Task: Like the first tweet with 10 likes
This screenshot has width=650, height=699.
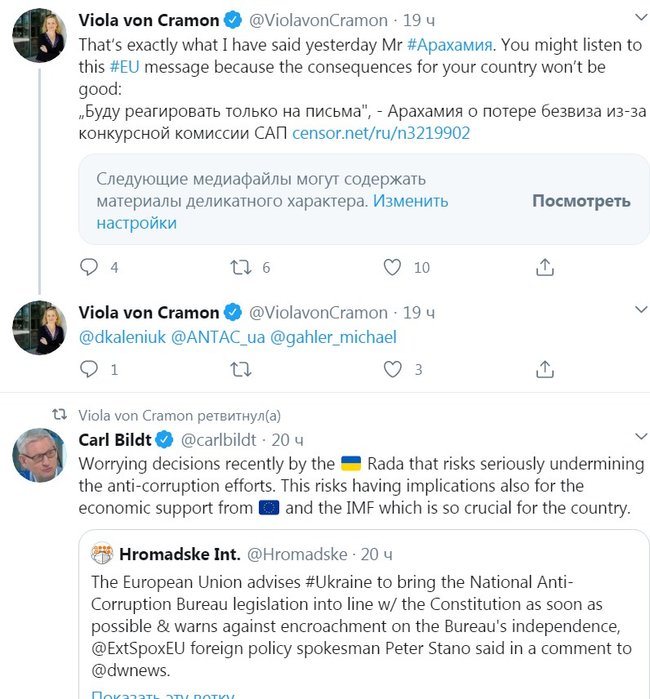Action: coord(393,267)
